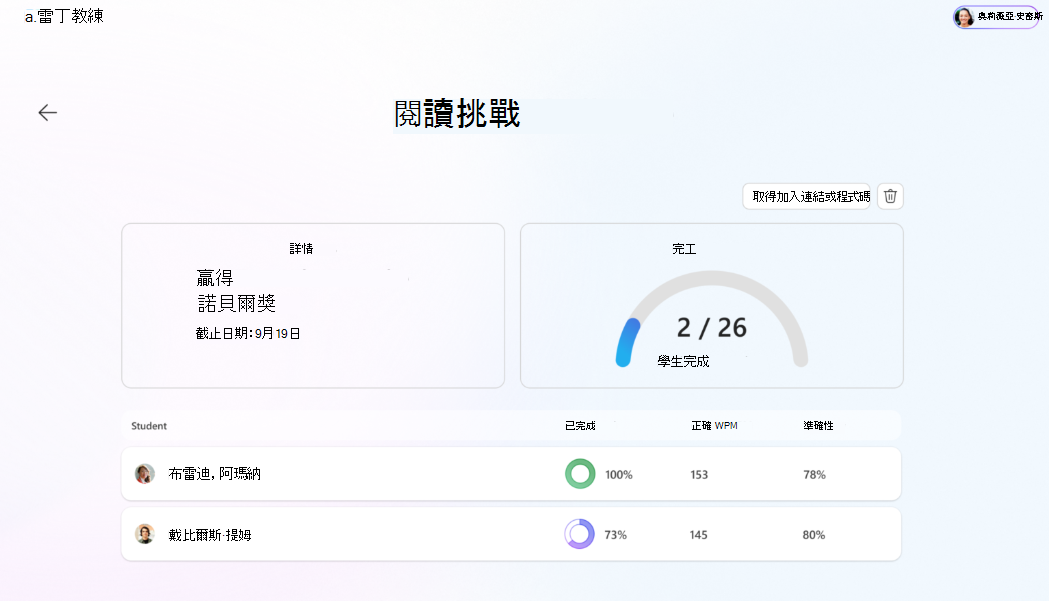Image resolution: width=1049 pixels, height=601 pixels.
Task: Click the 153 WPM value
Action: coord(699,475)
